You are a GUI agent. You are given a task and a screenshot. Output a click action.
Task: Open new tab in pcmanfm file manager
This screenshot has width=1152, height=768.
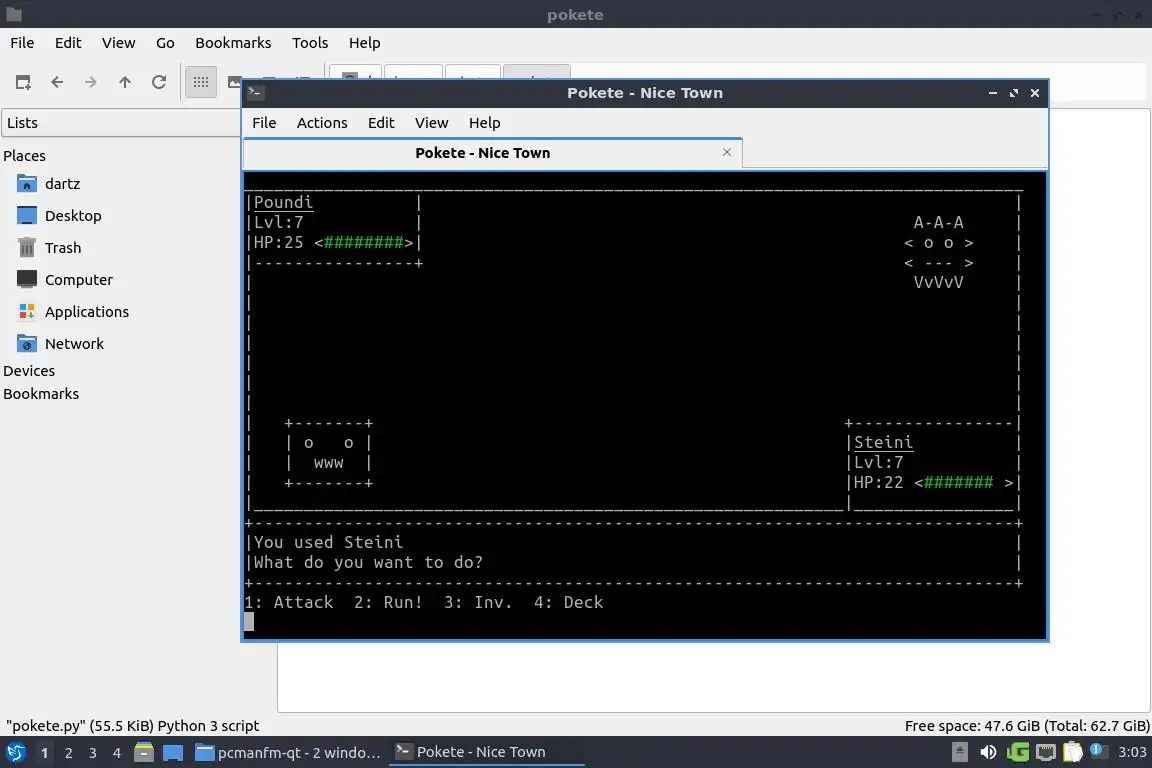pos(23,82)
